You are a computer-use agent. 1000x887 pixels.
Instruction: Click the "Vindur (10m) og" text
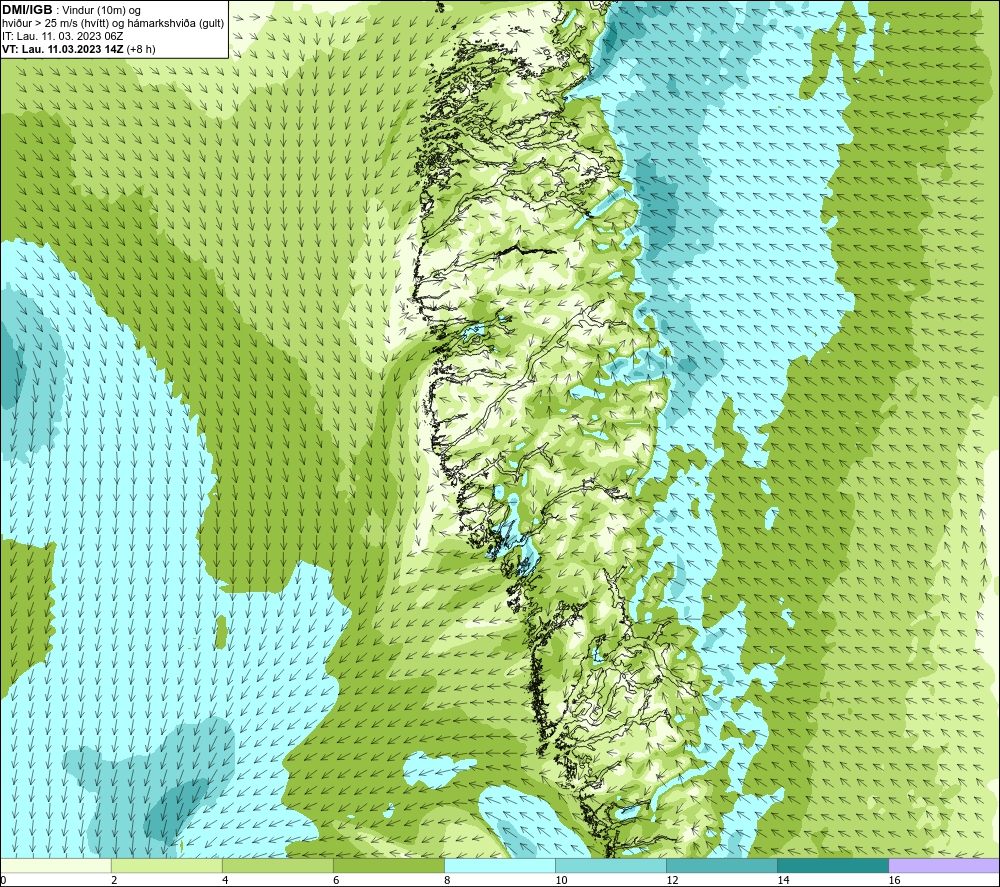tap(101, 11)
